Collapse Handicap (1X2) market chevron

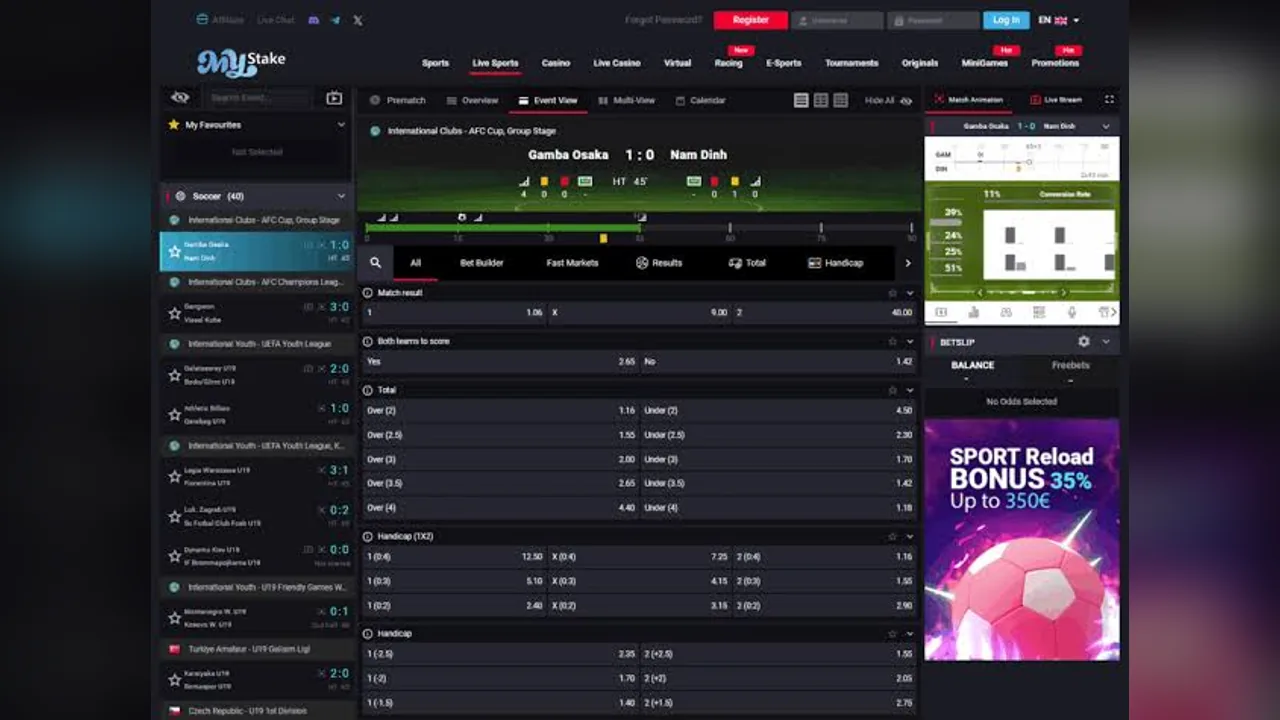(x=909, y=536)
